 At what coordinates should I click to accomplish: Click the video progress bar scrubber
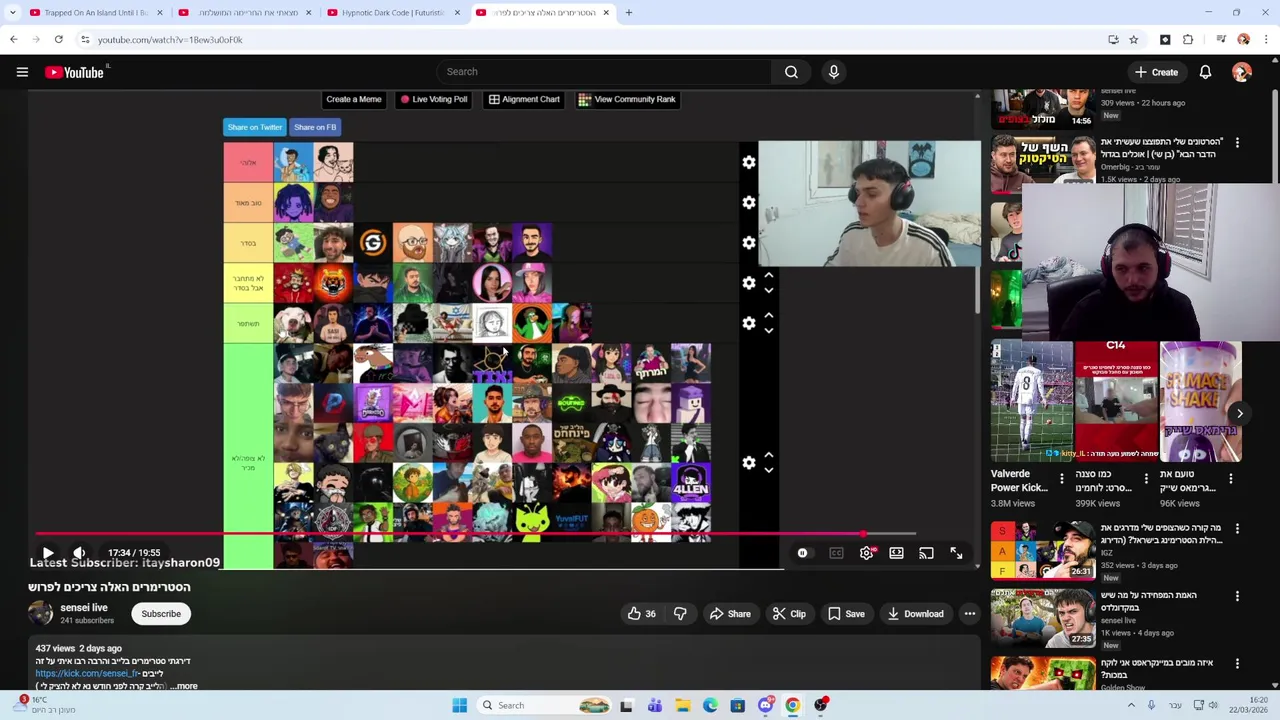pos(863,534)
